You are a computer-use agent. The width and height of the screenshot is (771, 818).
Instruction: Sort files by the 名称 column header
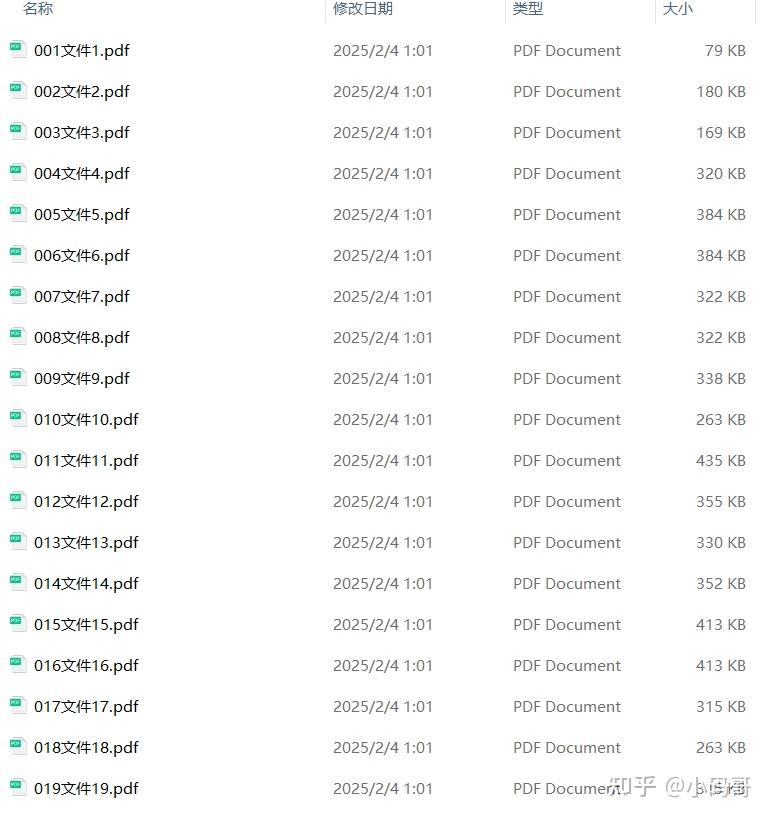[x=38, y=9]
